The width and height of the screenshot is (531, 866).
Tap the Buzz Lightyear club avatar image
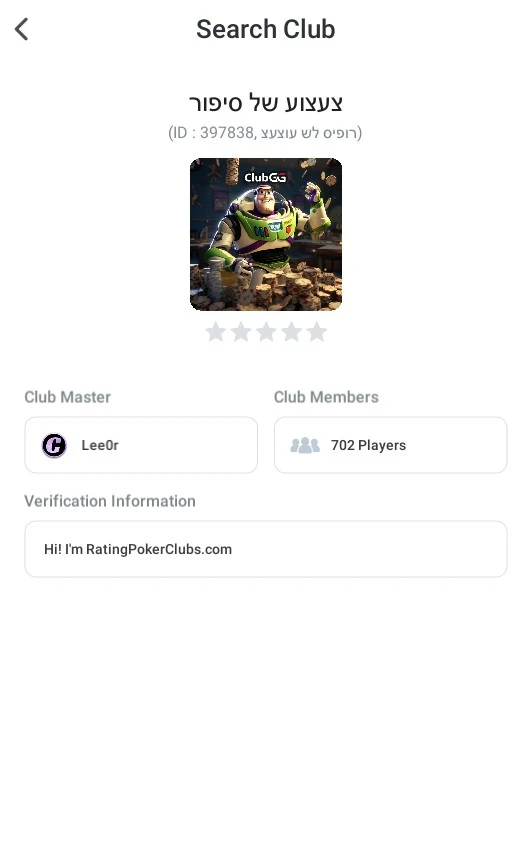[266, 234]
